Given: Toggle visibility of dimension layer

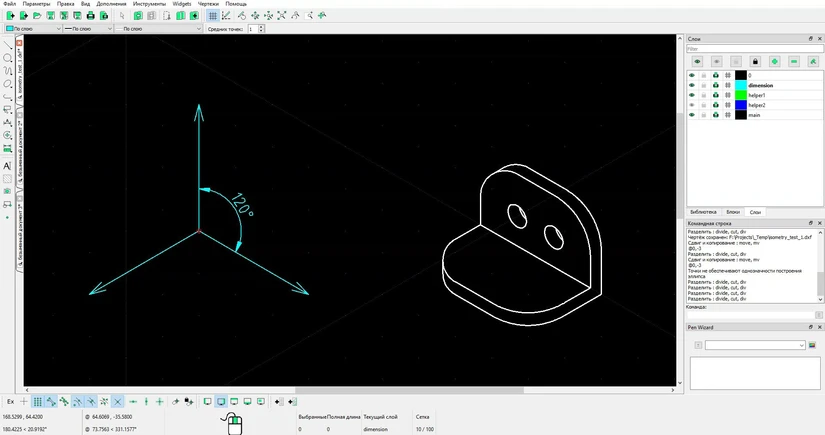Looking at the screenshot, I should [x=692, y=85].
